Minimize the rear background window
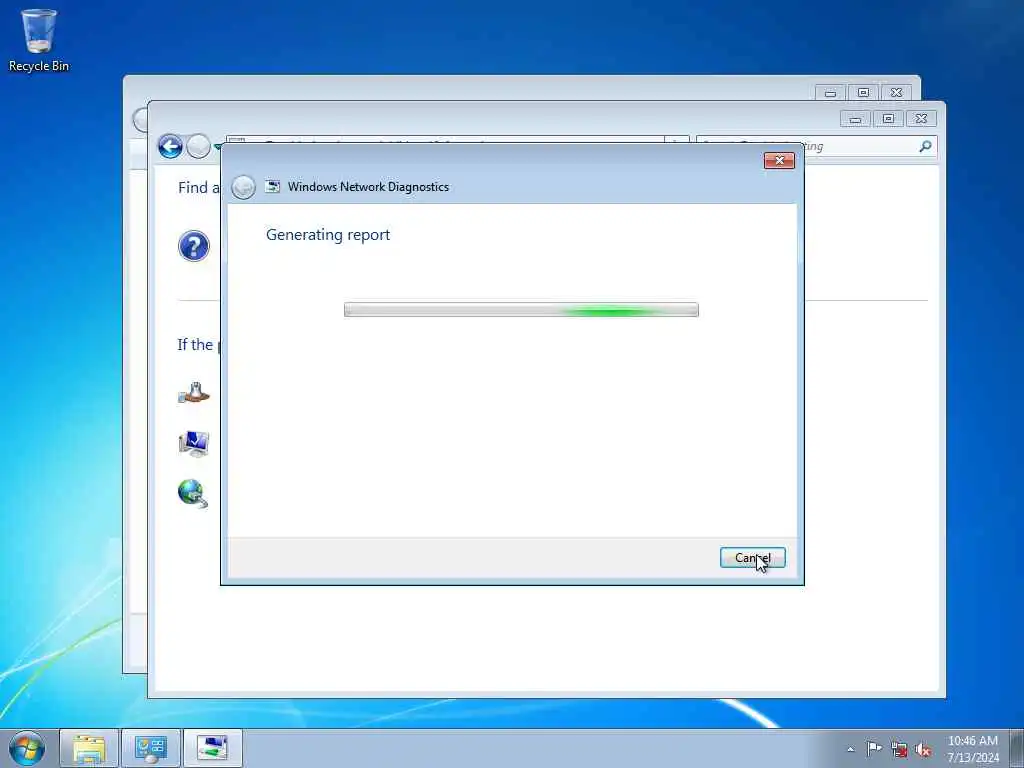 click(831, 93)
